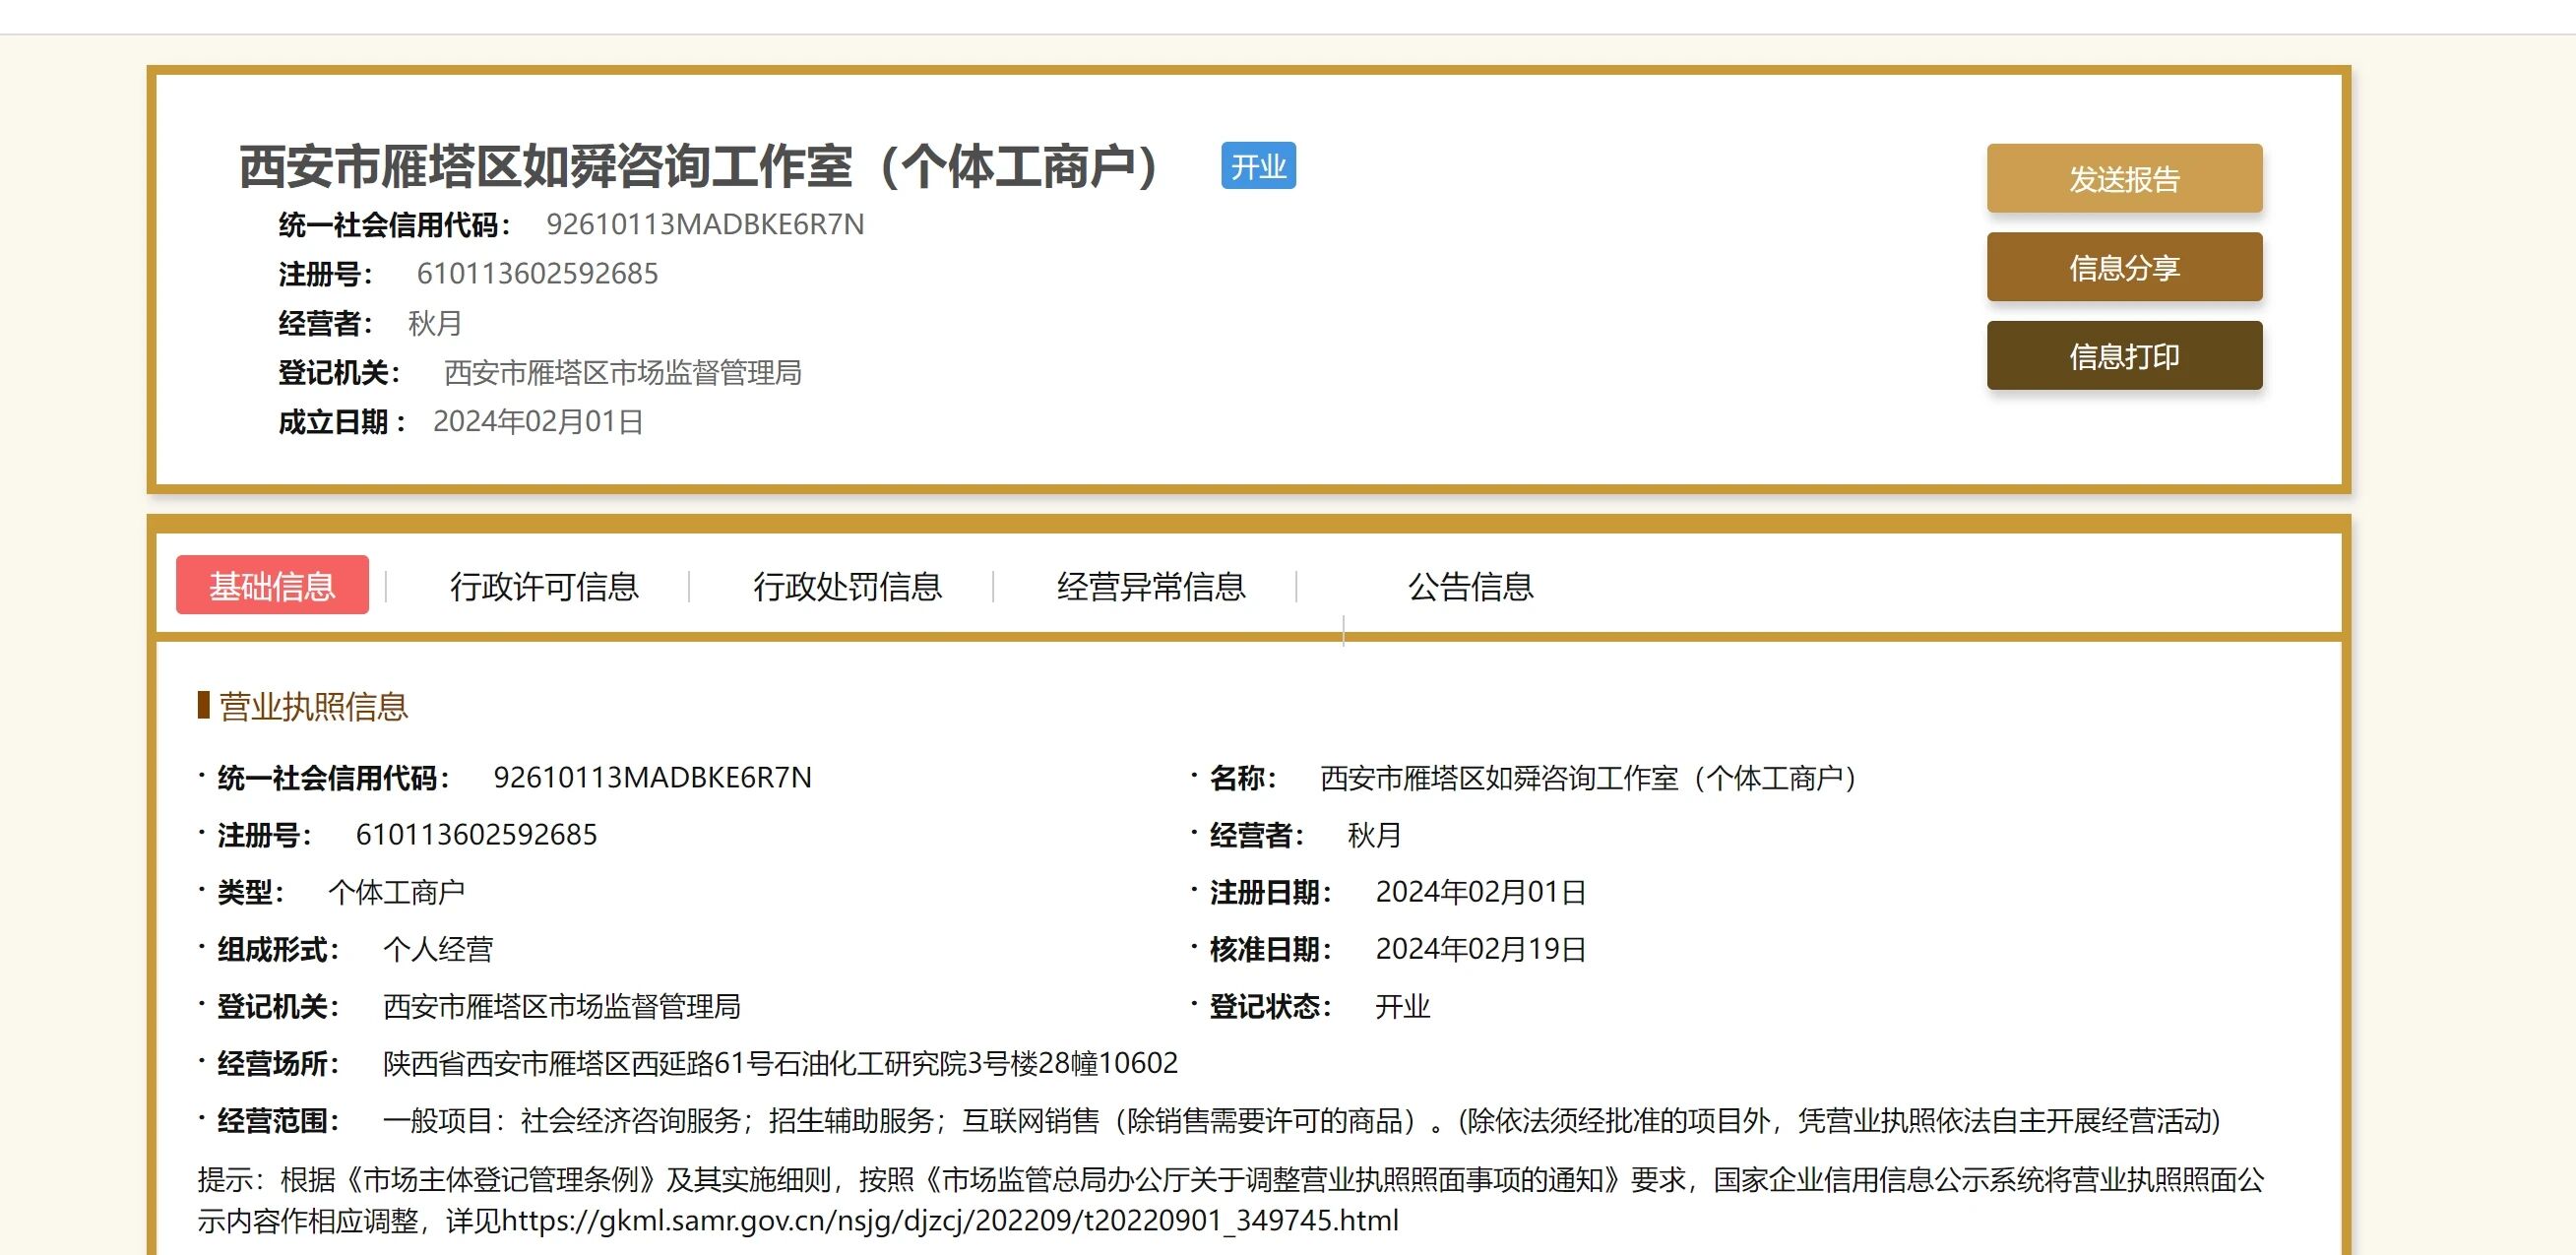Open 信息分享 to share the record
Image resolution: width=2576 pixels, height=1255 pixels.
pyautogui.click(x=2123, y=267)
